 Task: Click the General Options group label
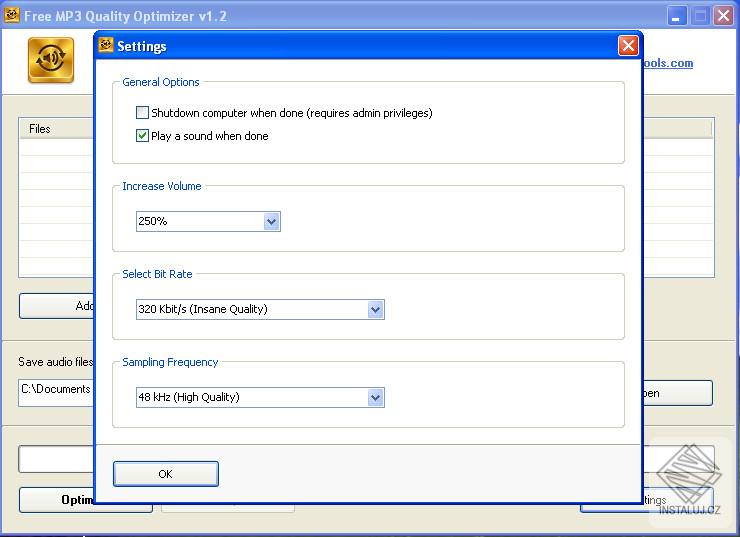(161, 82)
